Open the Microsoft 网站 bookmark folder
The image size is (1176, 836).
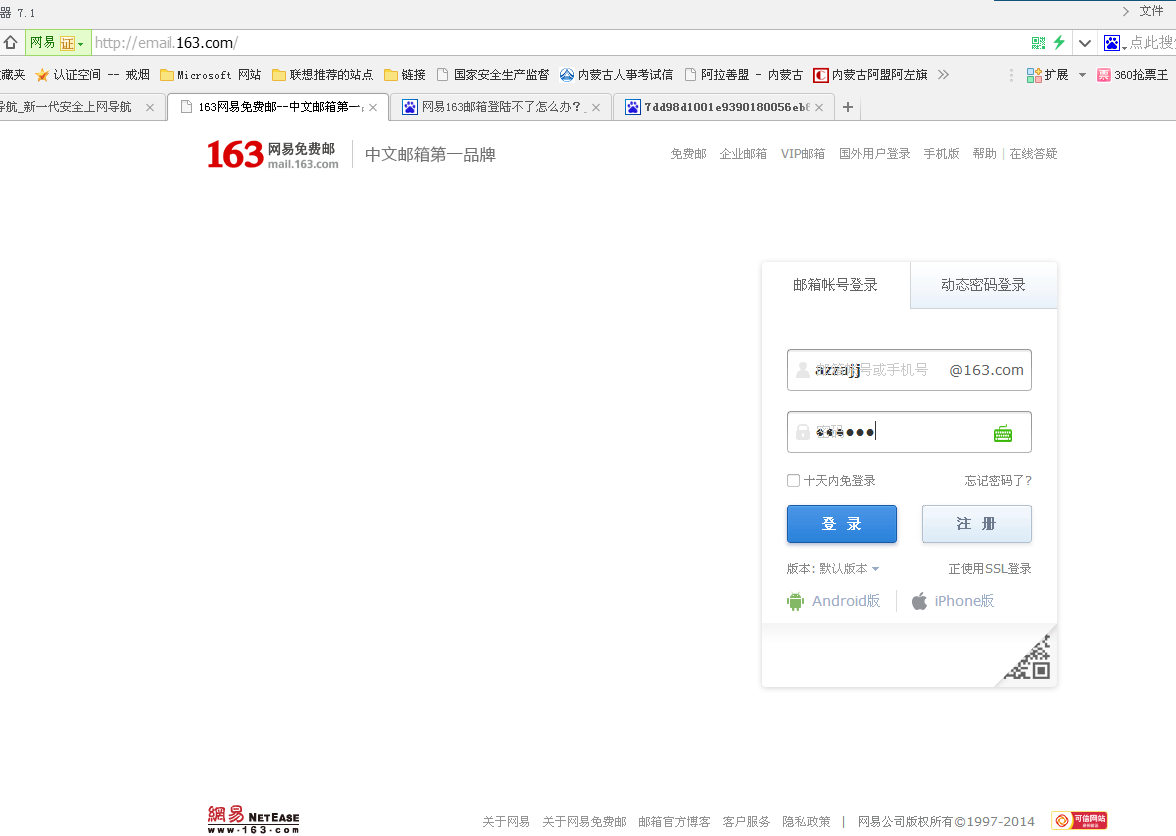tap(210, 75)
